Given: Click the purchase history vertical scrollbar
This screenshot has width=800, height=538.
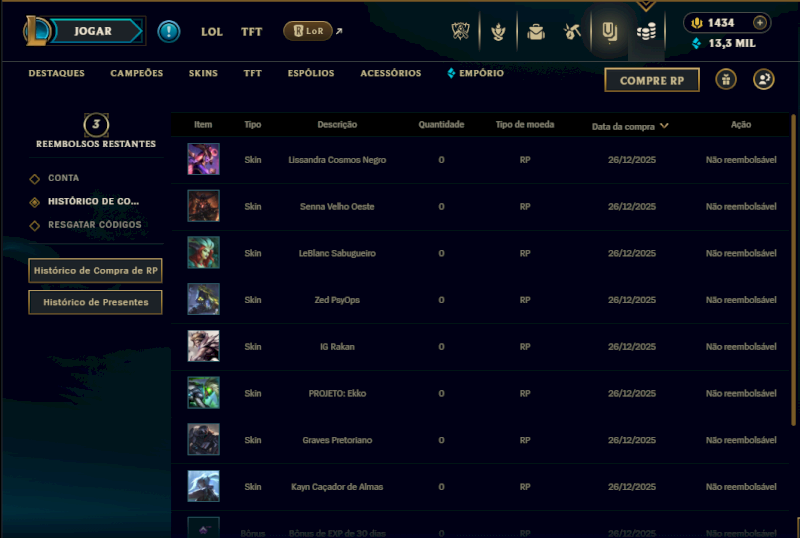Looking at the screenshot, I should click(793, 271).
